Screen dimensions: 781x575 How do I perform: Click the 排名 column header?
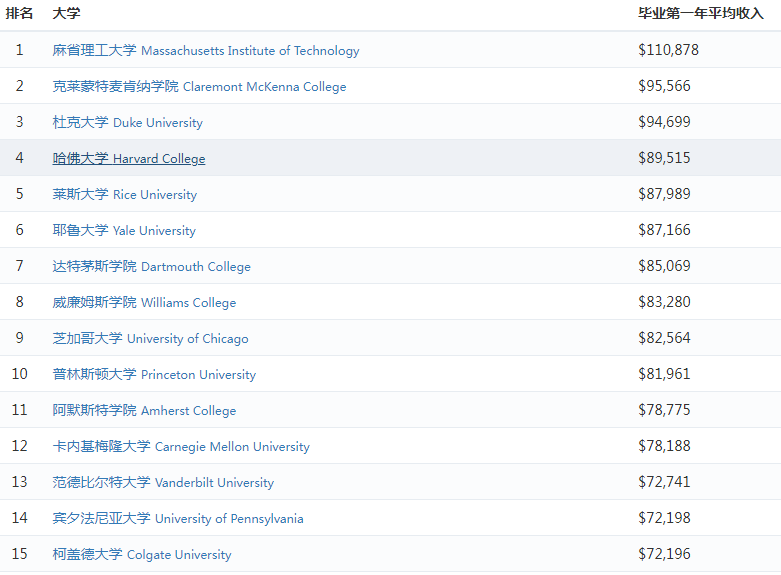20,14
